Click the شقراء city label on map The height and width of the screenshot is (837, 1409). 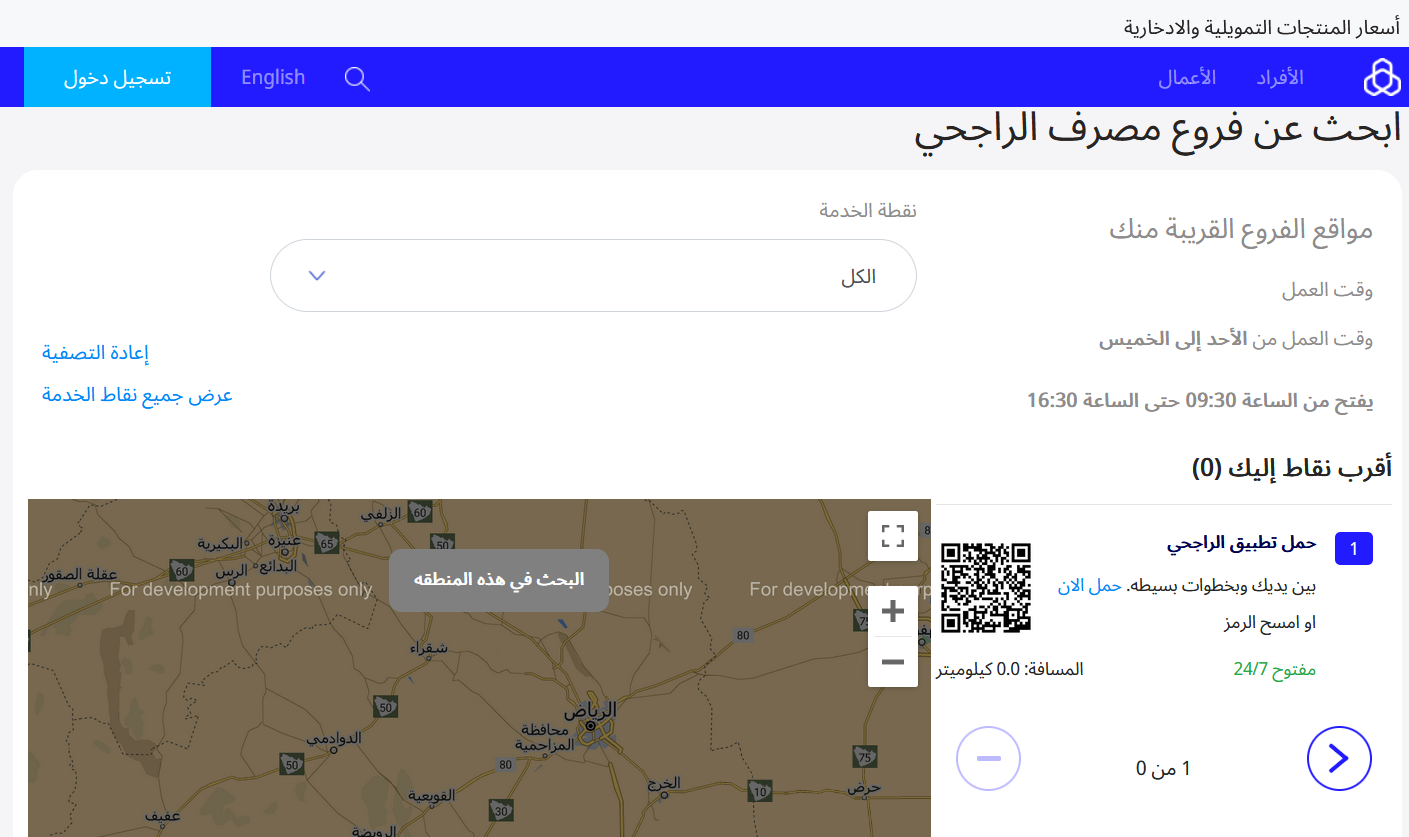tap(428, 648)
